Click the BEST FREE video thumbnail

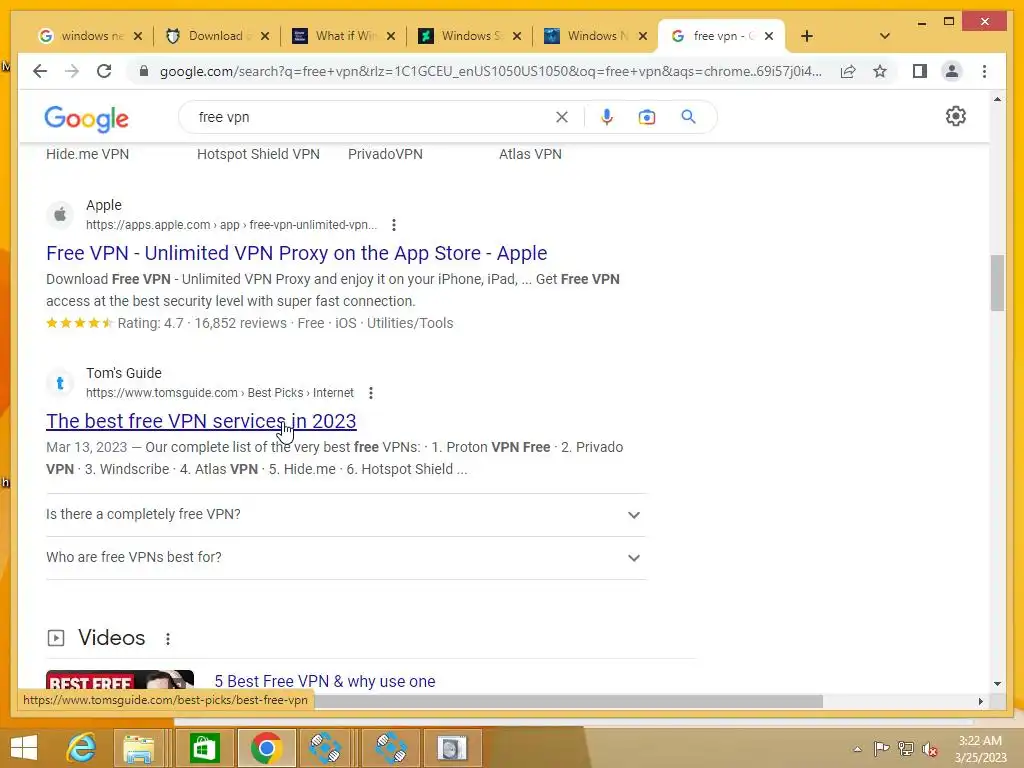coord(120,680)
